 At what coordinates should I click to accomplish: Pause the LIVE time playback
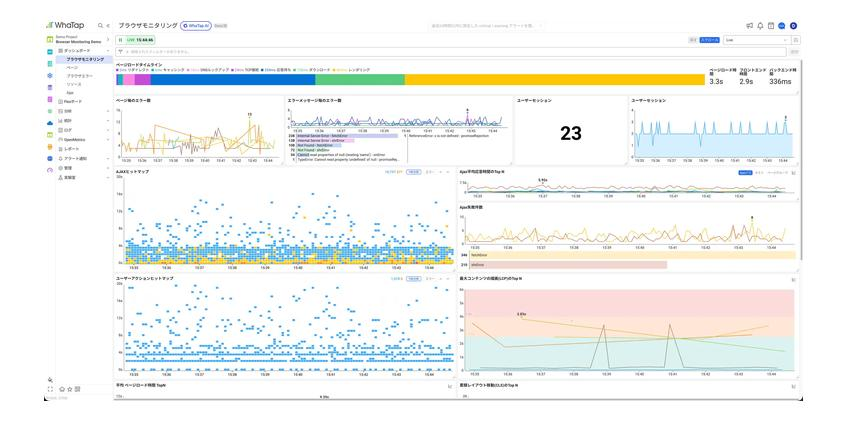tap(120, 40)
